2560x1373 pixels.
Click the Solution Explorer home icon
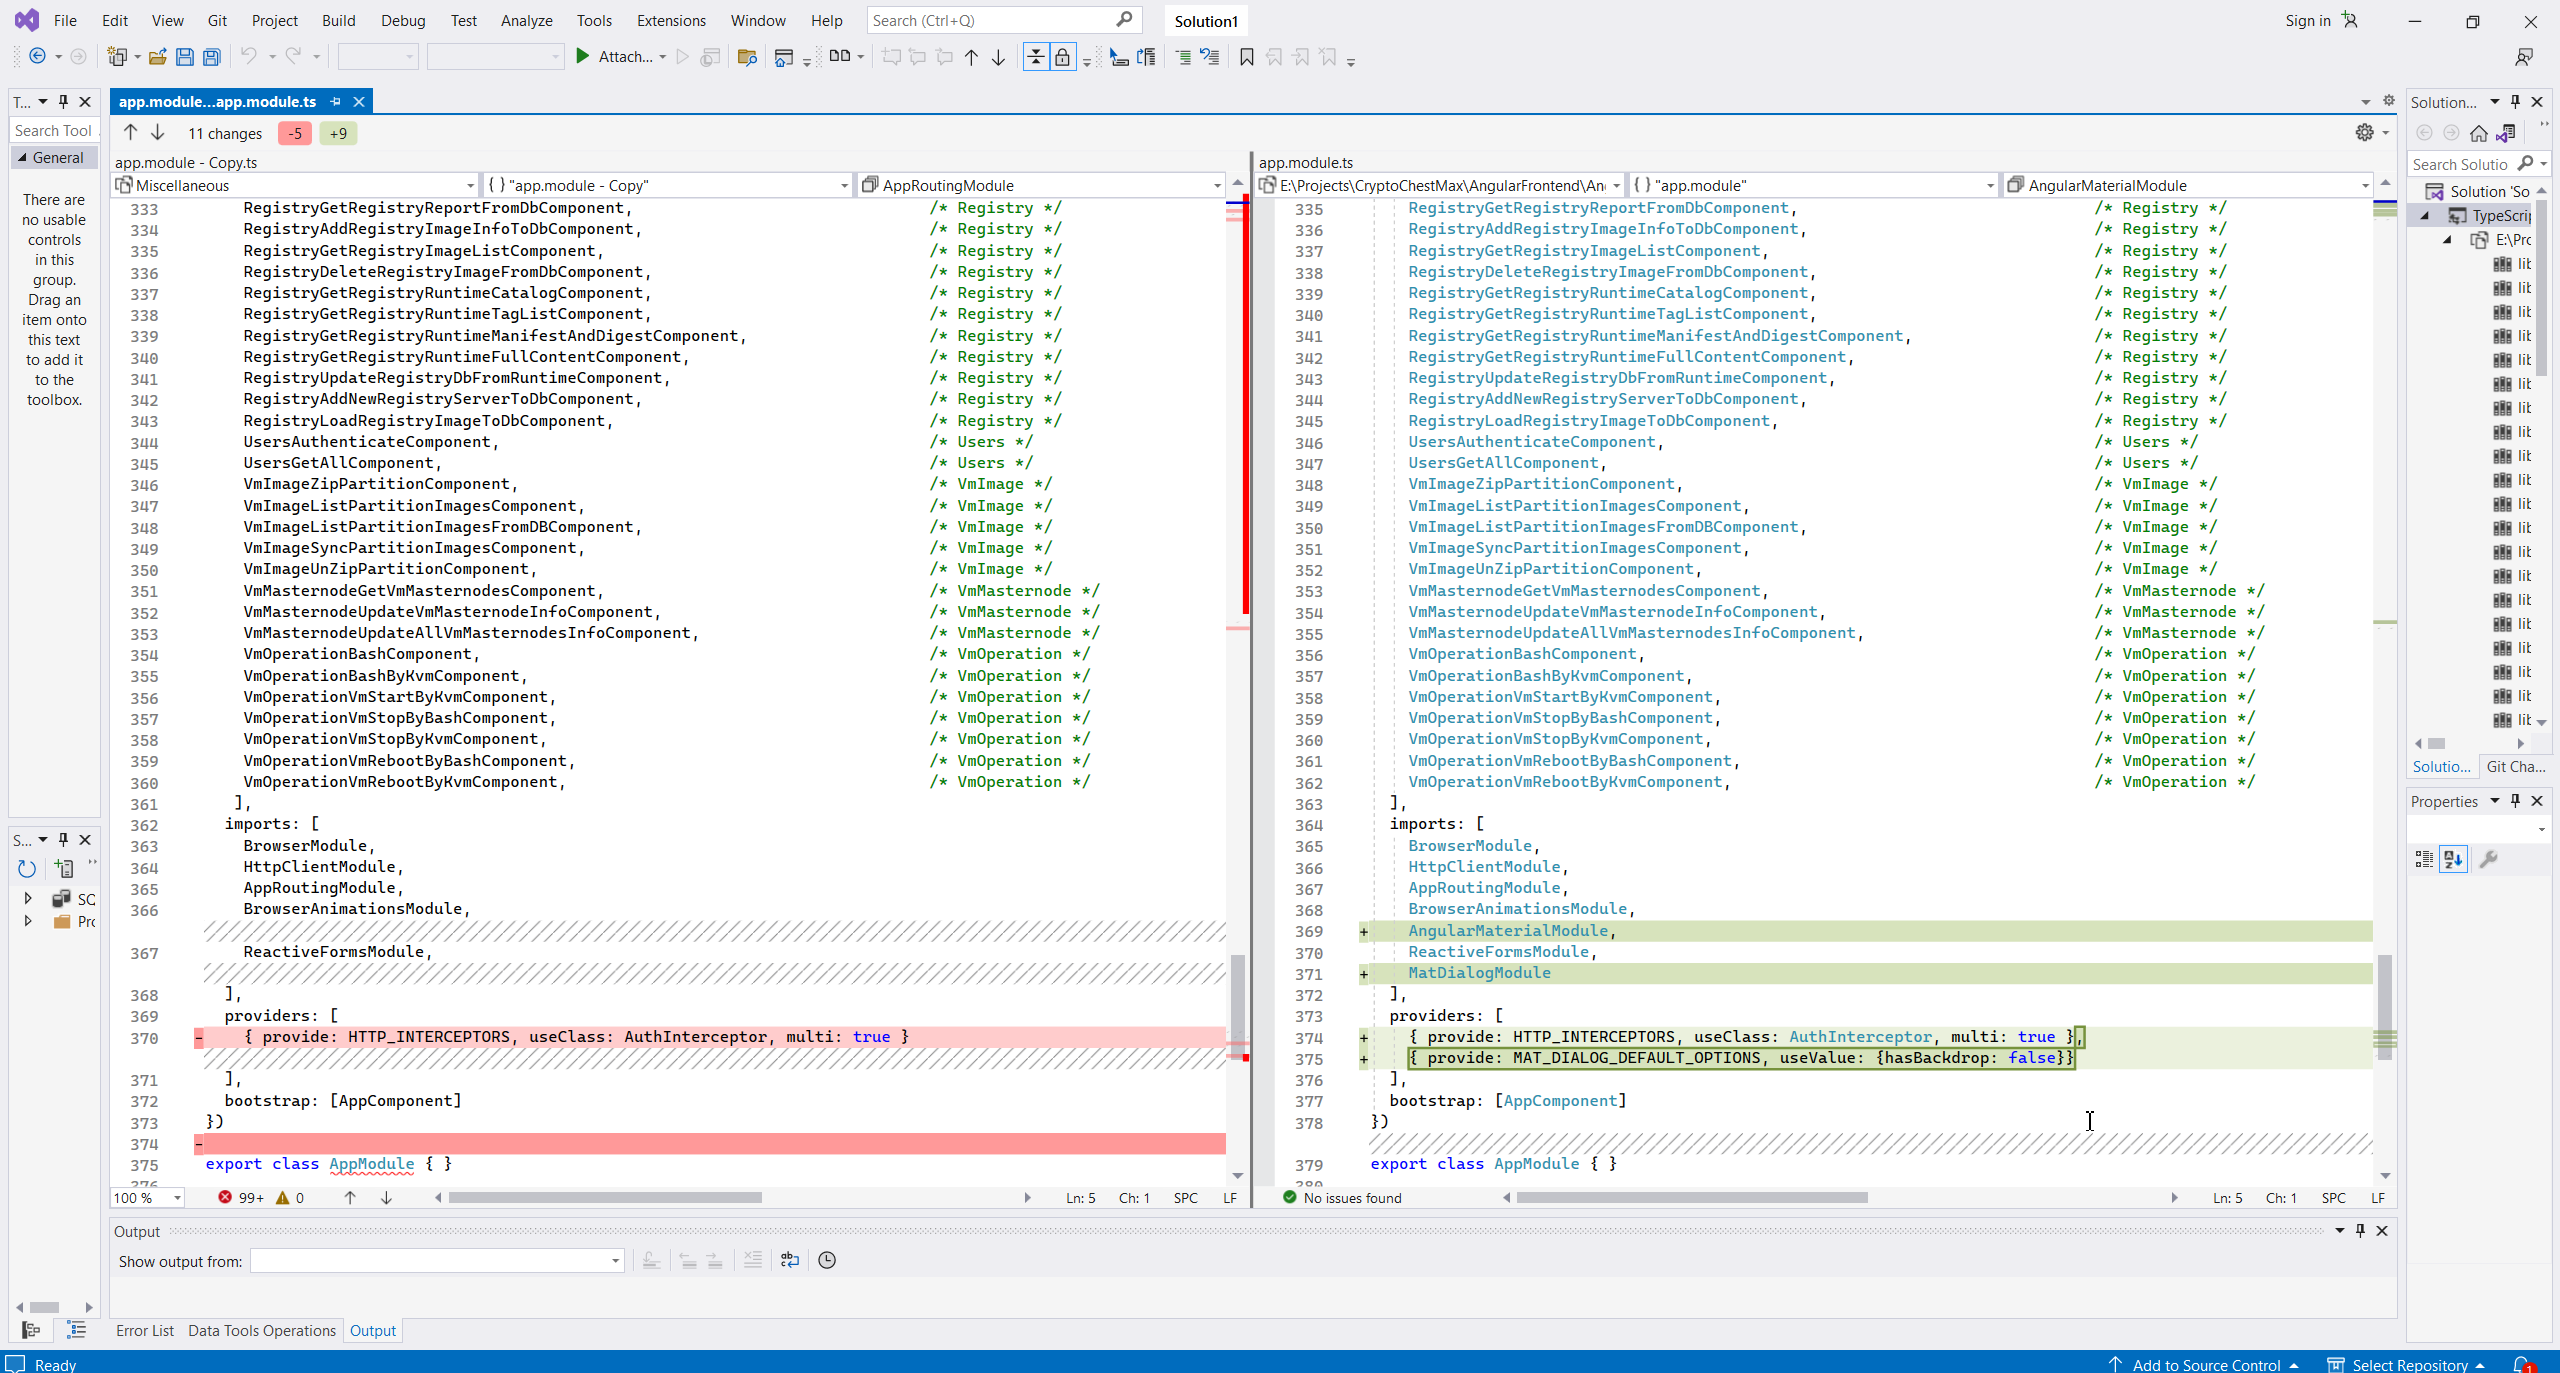(x=2478, y=133)
